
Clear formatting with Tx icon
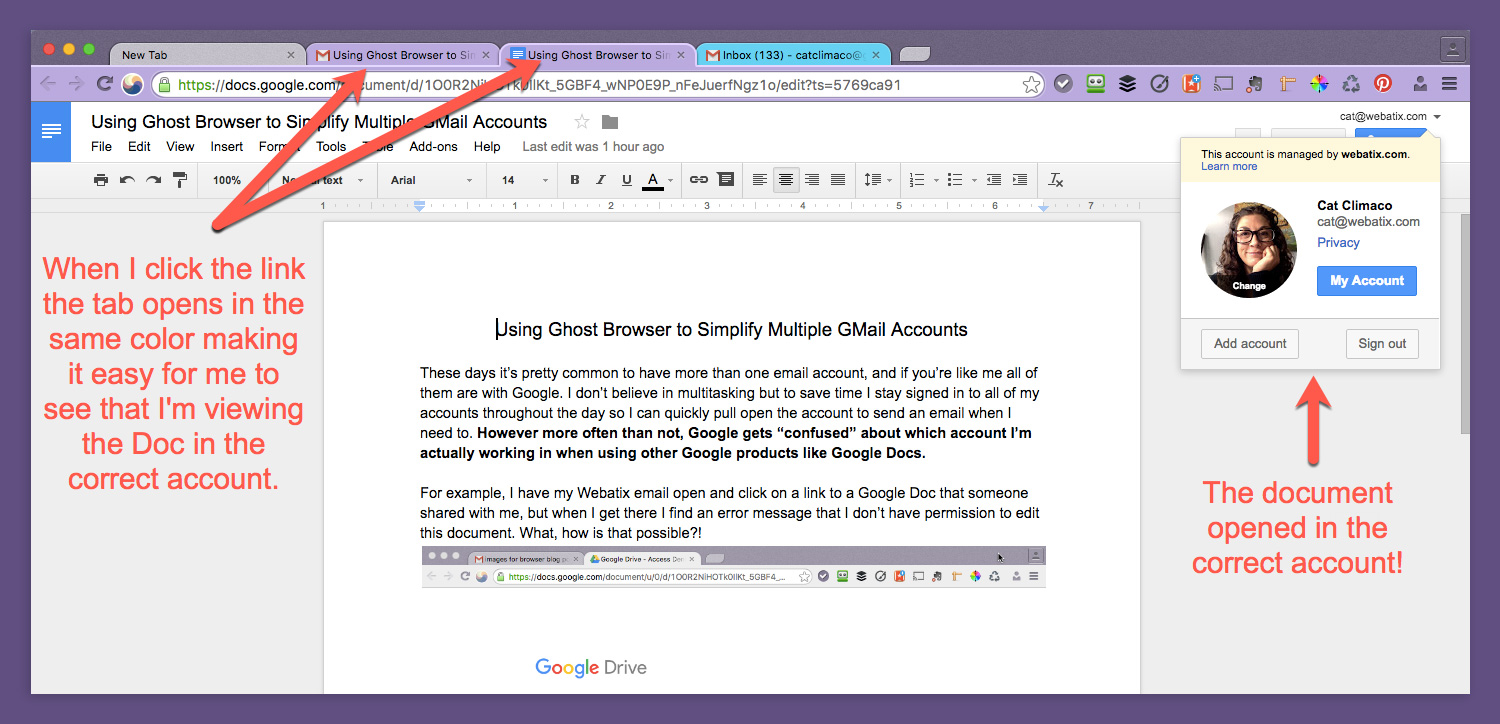point(1056,180)
